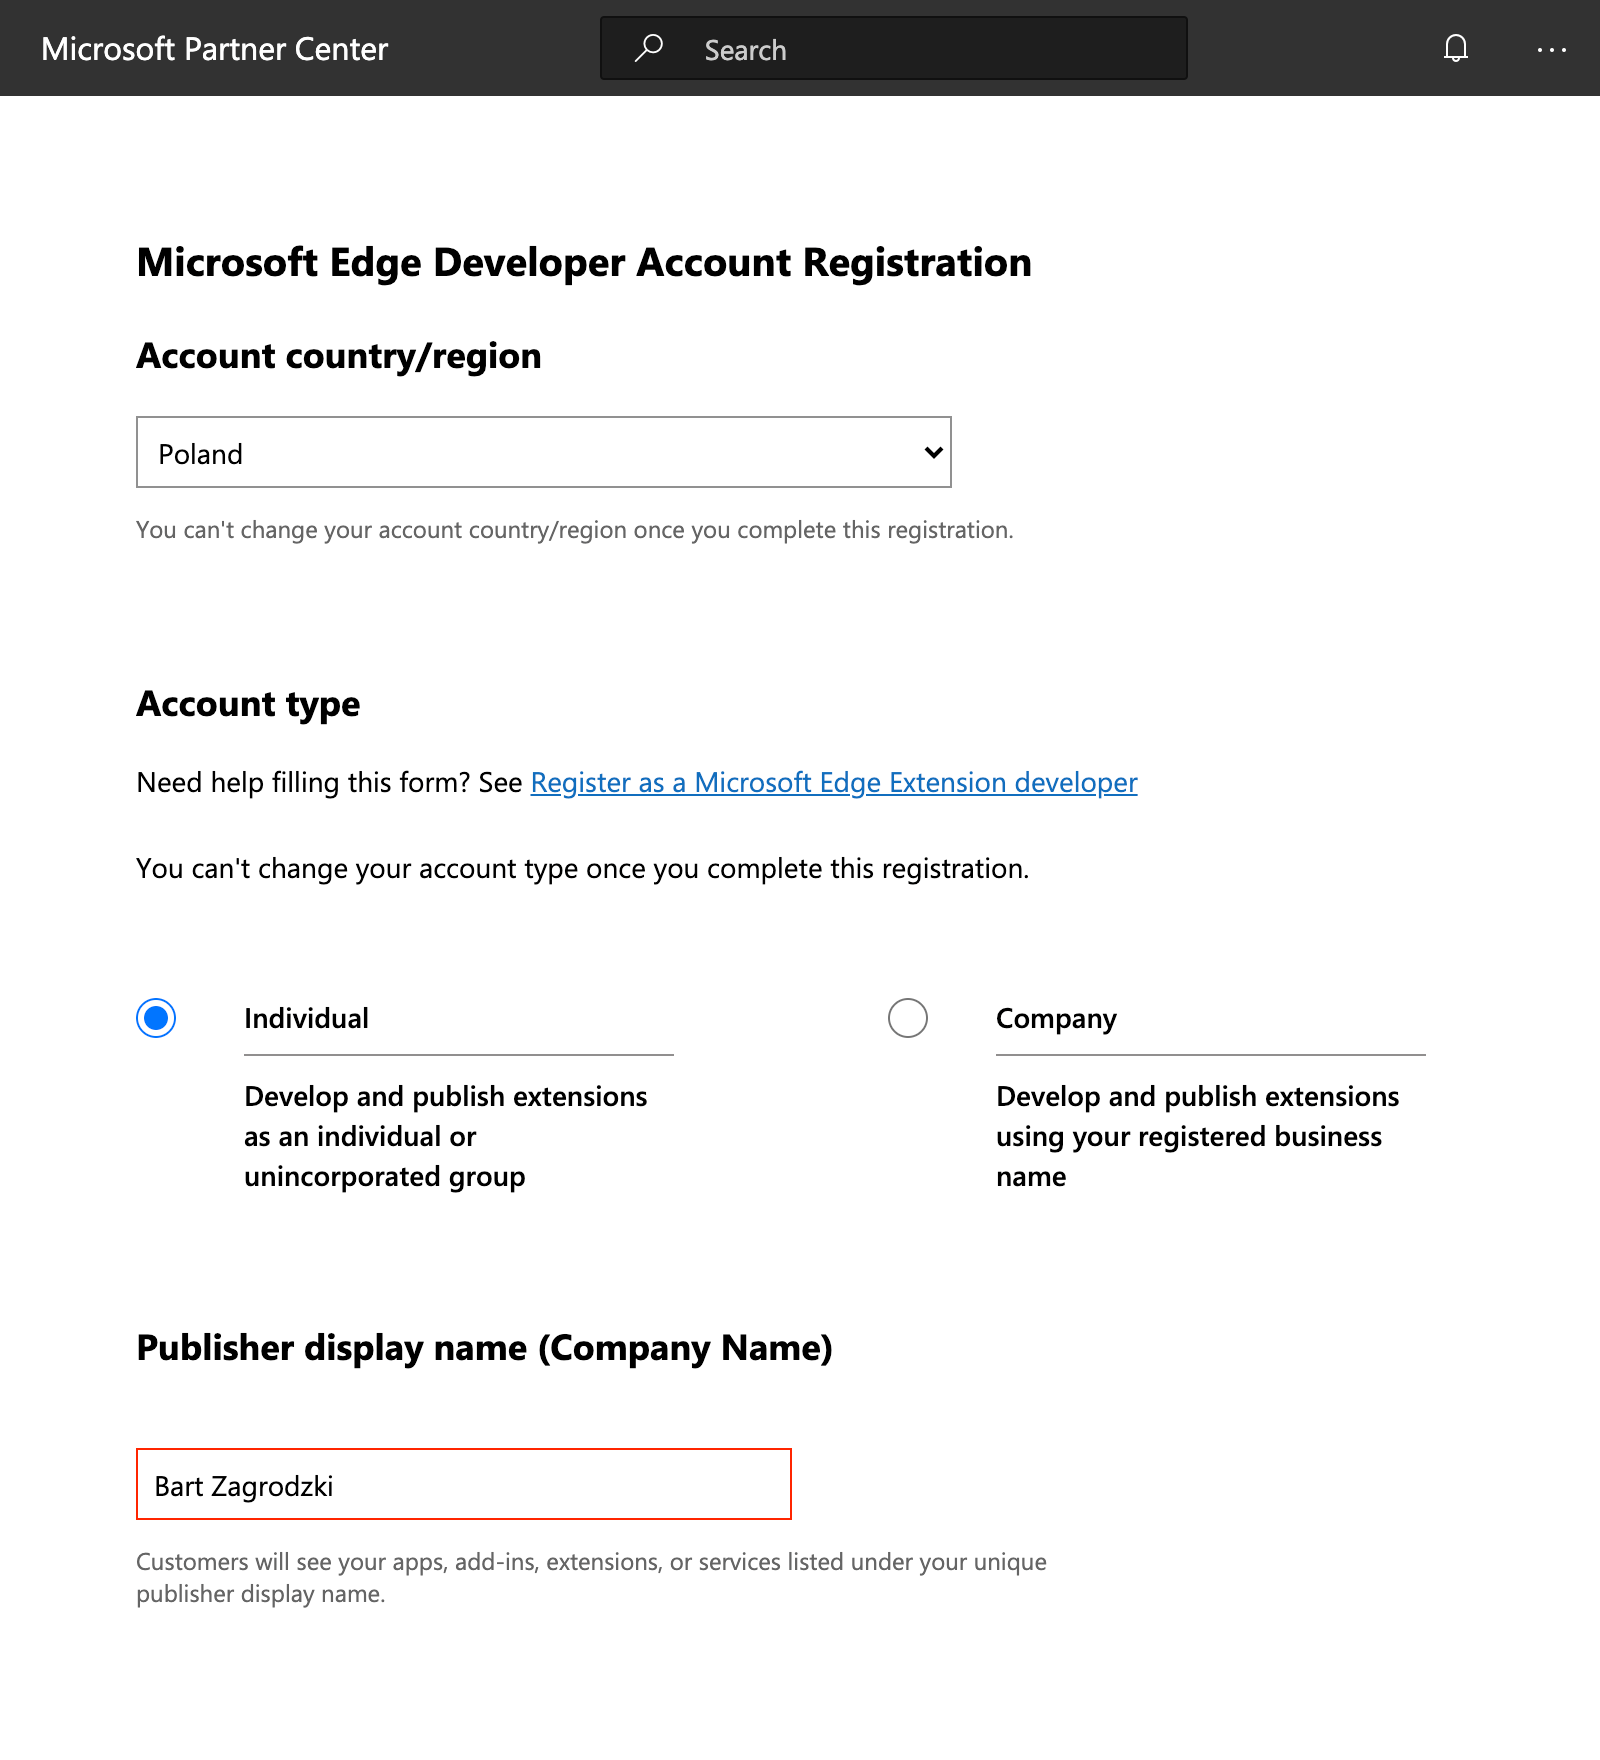Open the more options ellipsis menu
This screenshot has height=1760, width=1600.
[x=1551, y=49]
